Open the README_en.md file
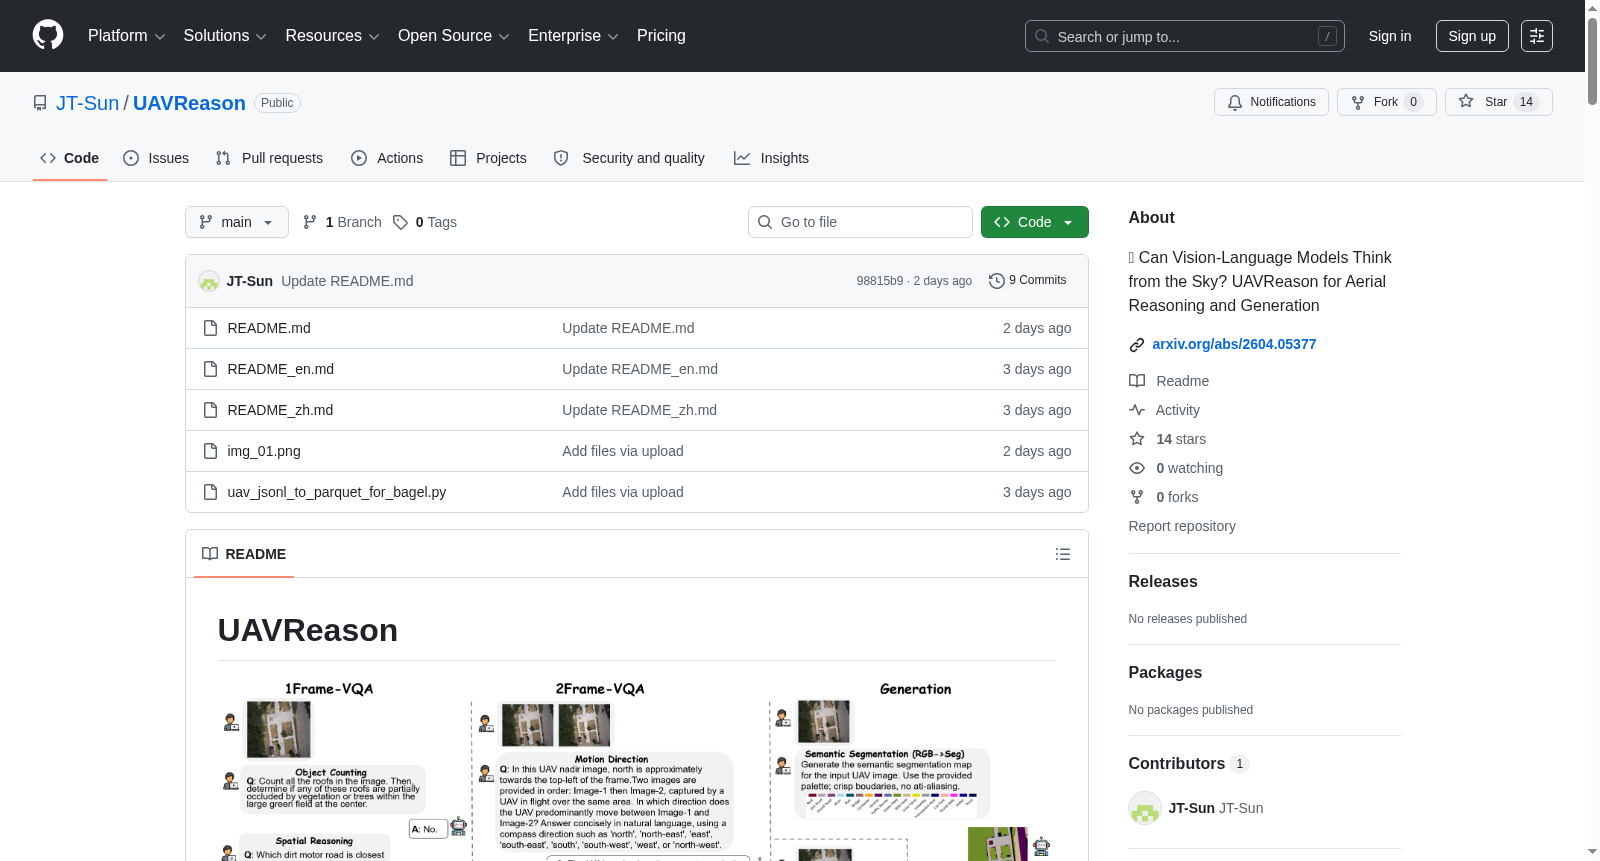 pos(280,369)
